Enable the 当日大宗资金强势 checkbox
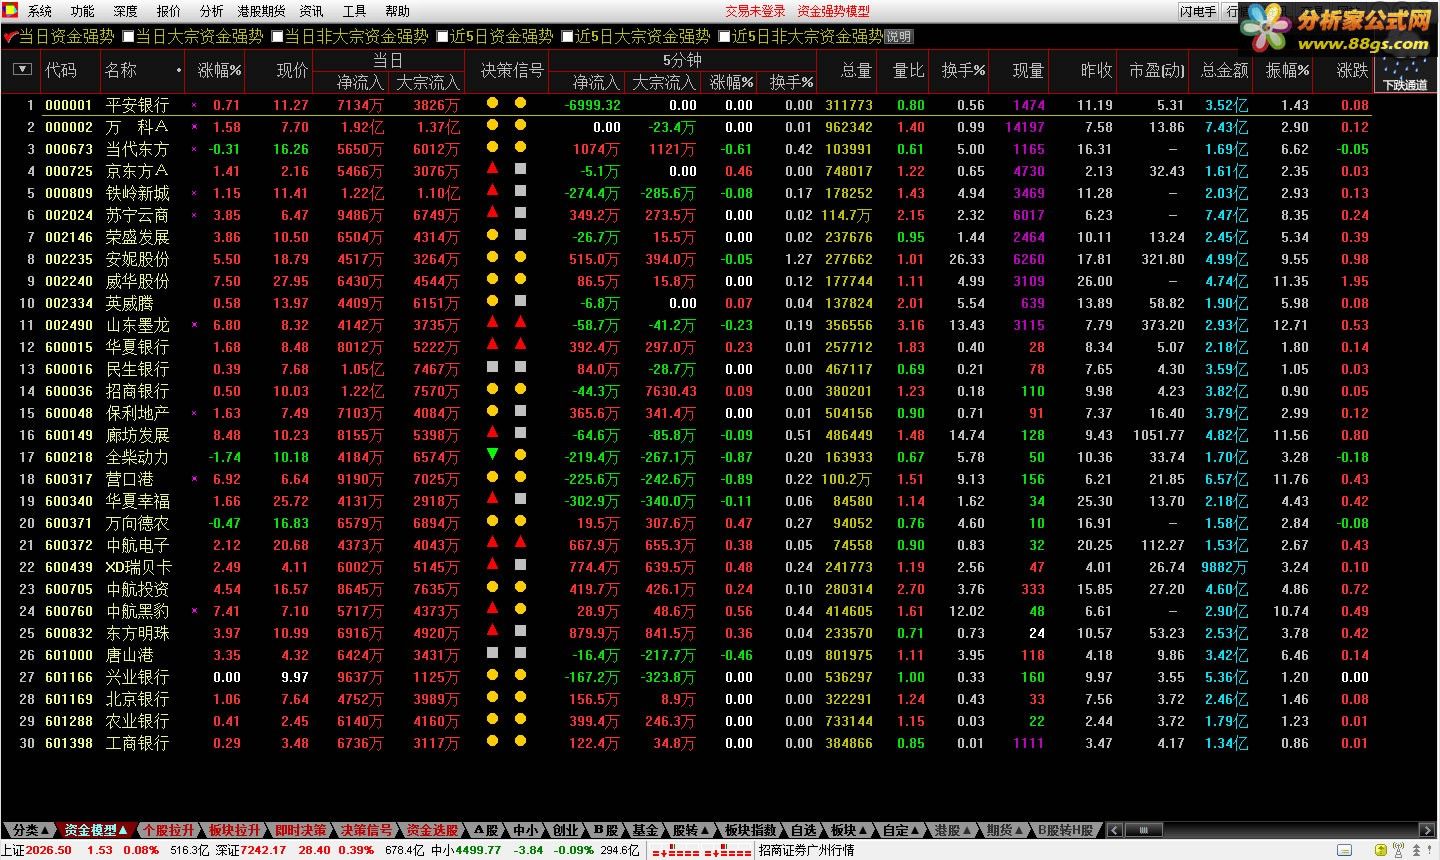Screen dimensions: 1440x860 coord(127,36)
